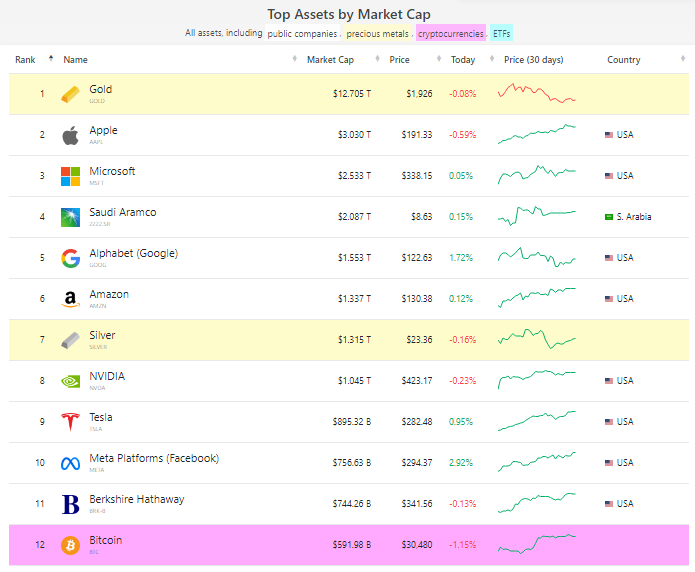Viewport: 695px width, 572px height.
Task: Click the USA flag in Microsoft row
Action: click(609, 176)
